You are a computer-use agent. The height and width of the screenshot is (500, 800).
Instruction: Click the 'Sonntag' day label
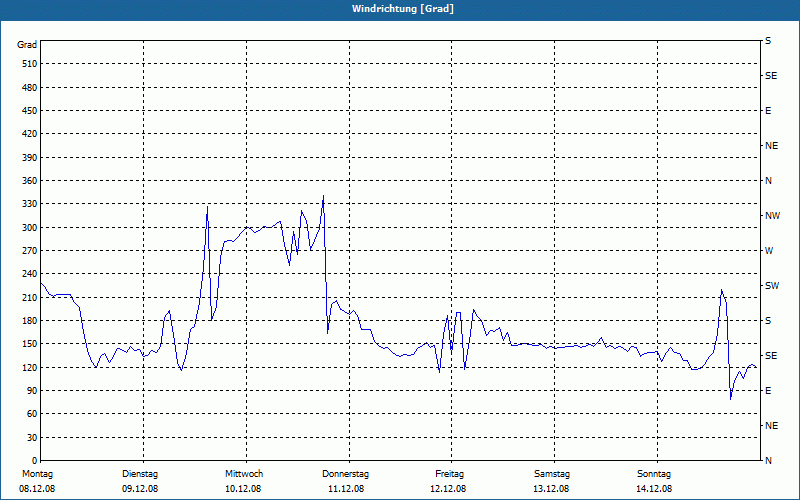654,474
